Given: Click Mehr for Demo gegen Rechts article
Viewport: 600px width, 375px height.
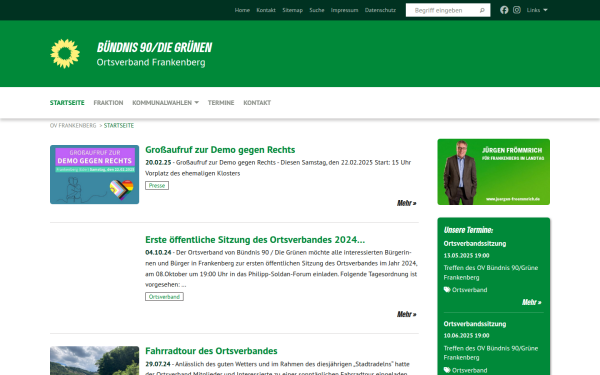Looking at the screenshot, I should (x=407, y=203).
